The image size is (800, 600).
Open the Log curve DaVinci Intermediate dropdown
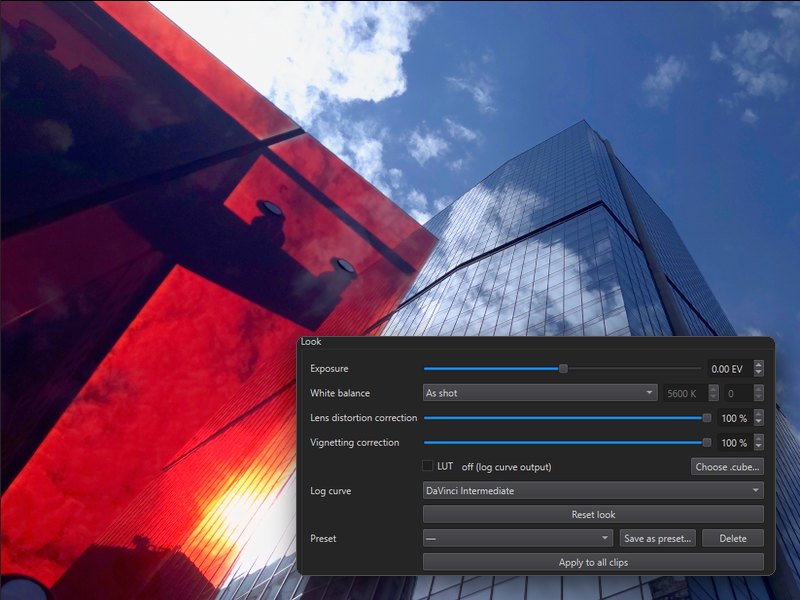click(x=593, y=491)
